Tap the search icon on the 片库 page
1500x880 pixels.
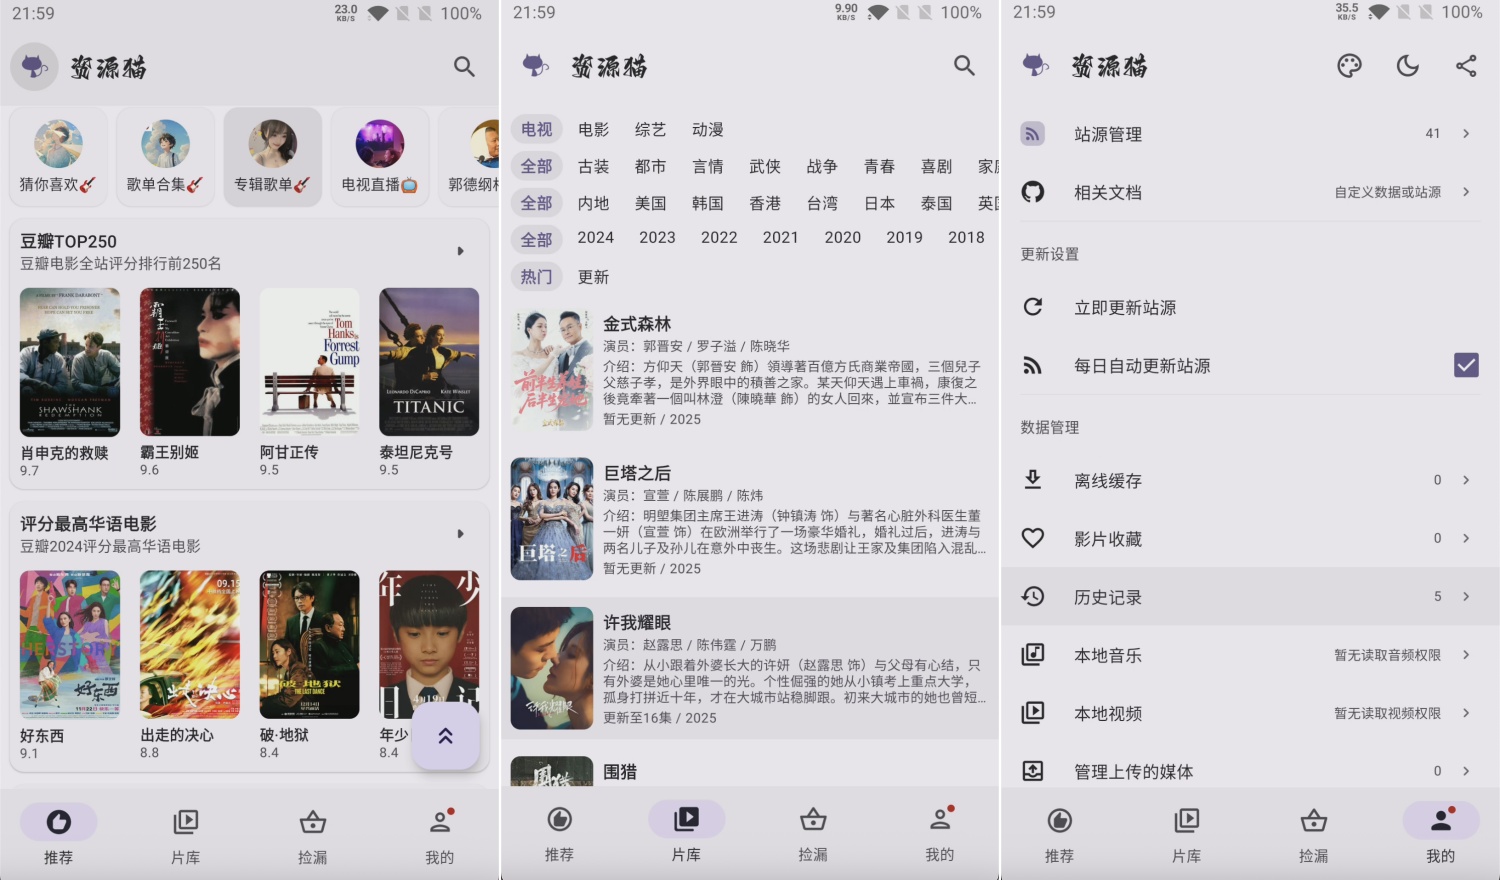964,66
